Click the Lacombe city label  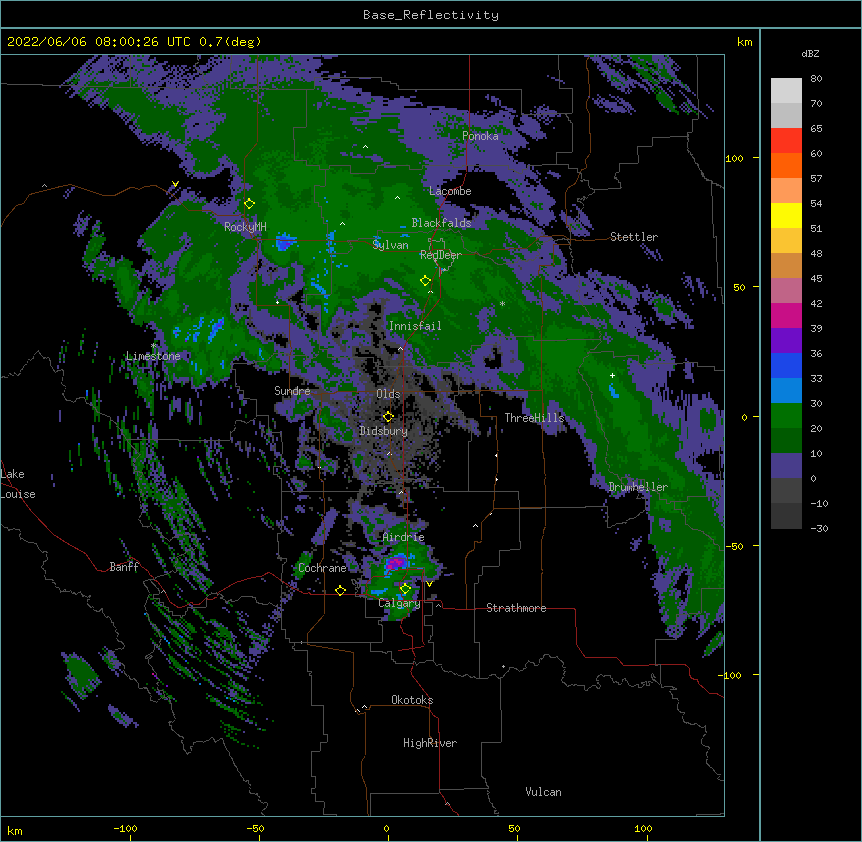[450, 191]
